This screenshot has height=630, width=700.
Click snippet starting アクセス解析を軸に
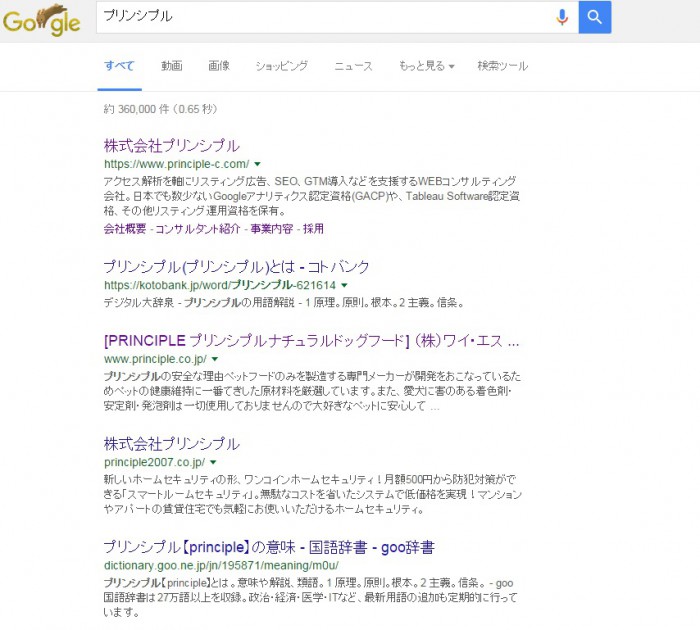pyautogui.click(x=312, y=196)
